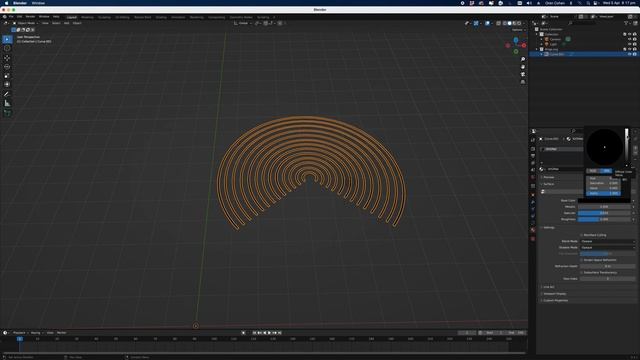Toggle Subsurface Translucency checkbox
This screenshot has height=360, width=640.
(x=582, y=272)
